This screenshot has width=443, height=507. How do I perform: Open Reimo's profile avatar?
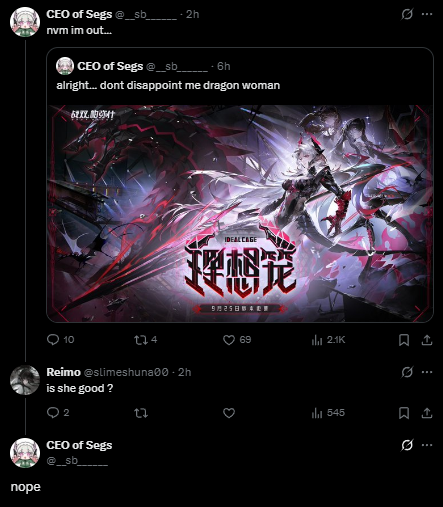pos(25,380)
